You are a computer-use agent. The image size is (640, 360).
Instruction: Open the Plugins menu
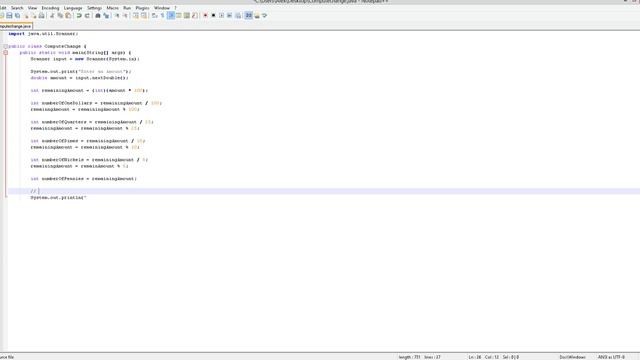[x=142, y=8]
